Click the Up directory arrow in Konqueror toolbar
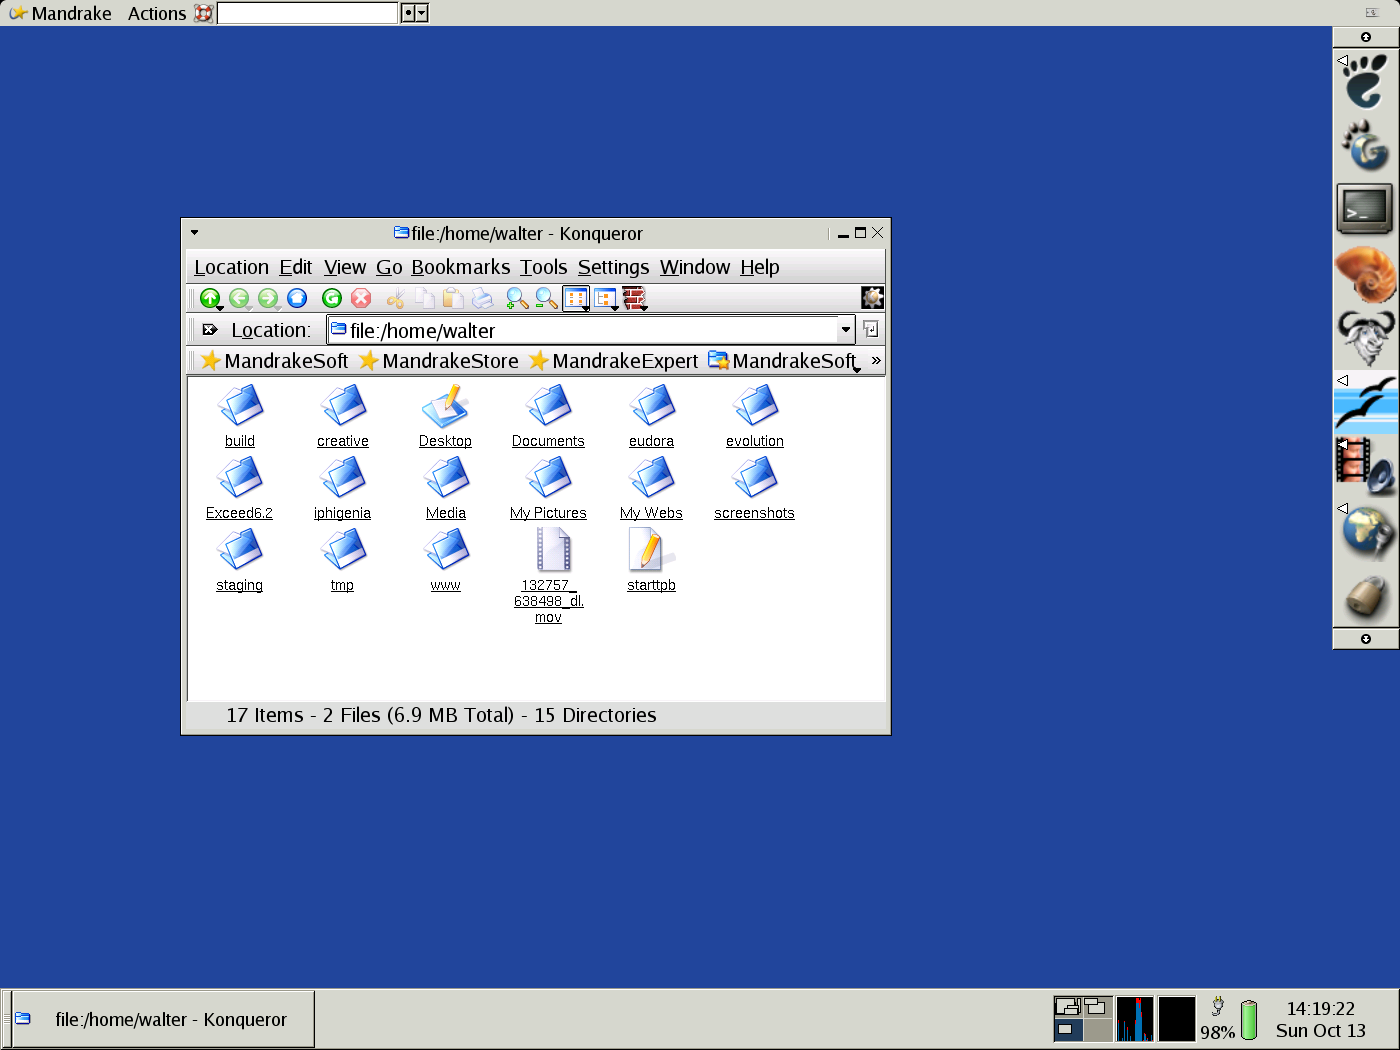 pyautogui.click(x=210, y=298)
